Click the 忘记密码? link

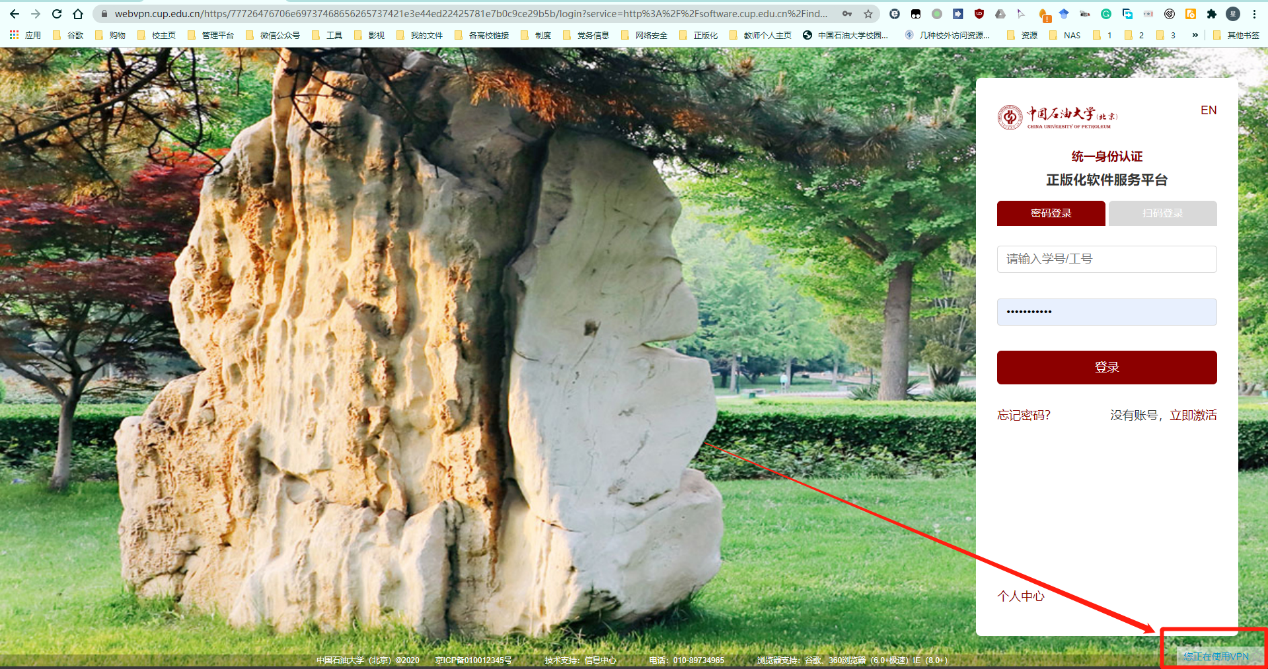click(x=1024, y=415)
